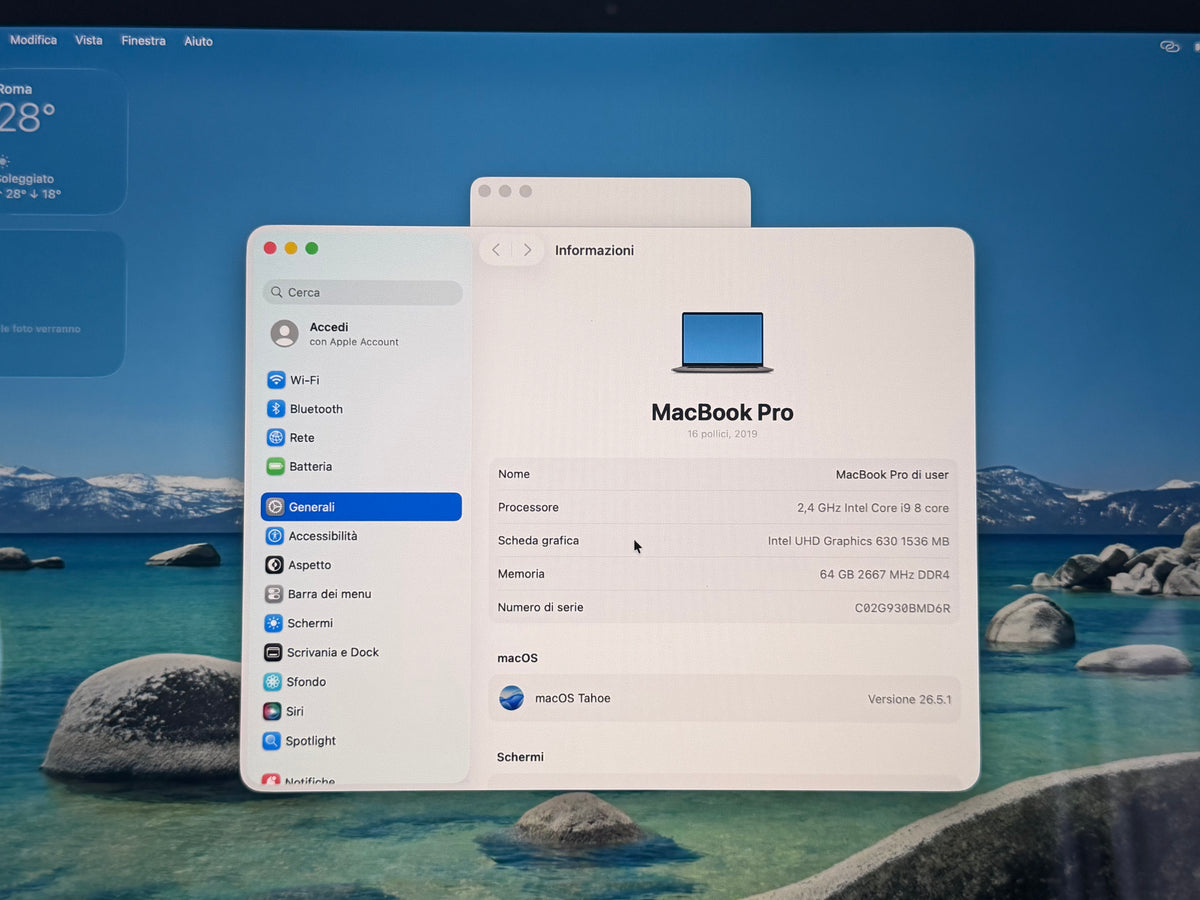Click the Cerca search field
This screenshot has height=900, width=1200.
tap(363, 292)
